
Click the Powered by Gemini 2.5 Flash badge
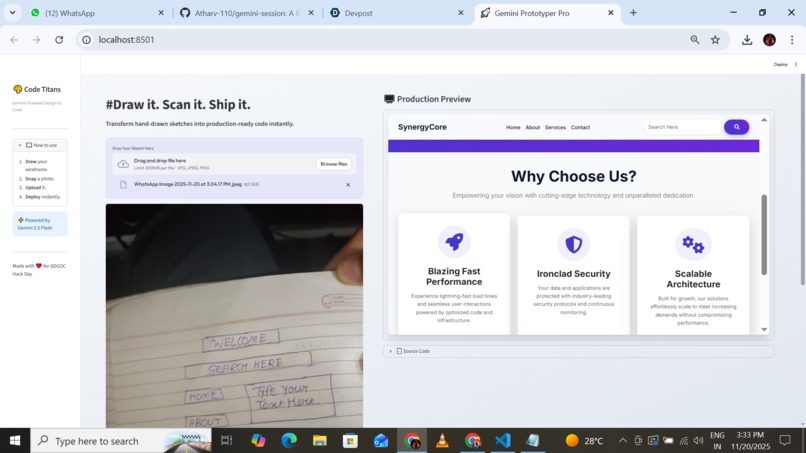click(40, 224)
